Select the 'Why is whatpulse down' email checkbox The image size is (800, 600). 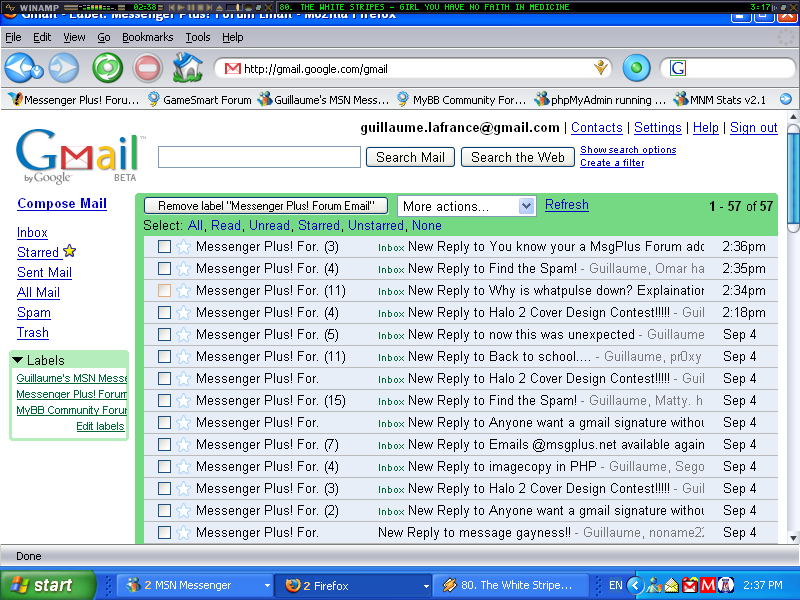164,290
